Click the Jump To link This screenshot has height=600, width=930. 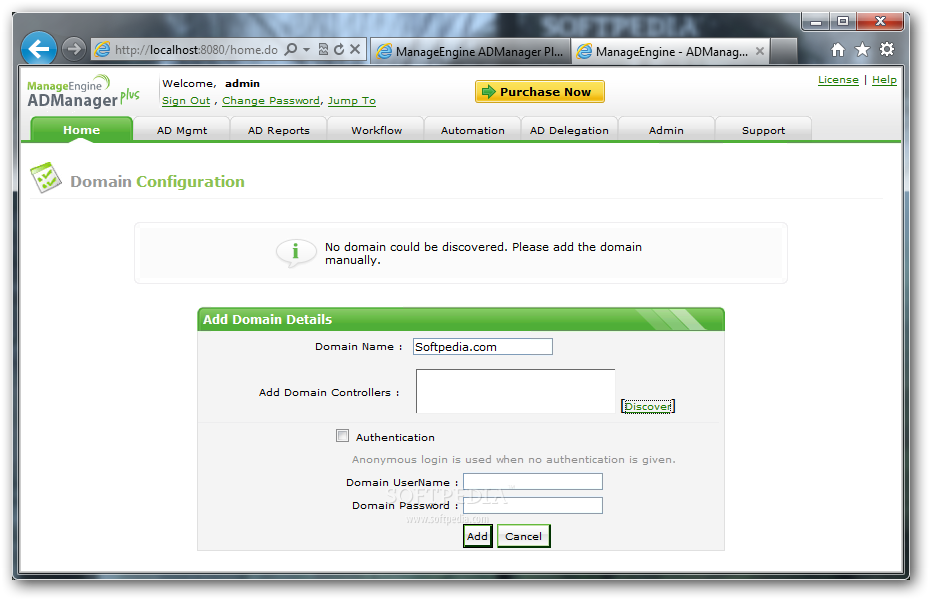pos(352,101)
